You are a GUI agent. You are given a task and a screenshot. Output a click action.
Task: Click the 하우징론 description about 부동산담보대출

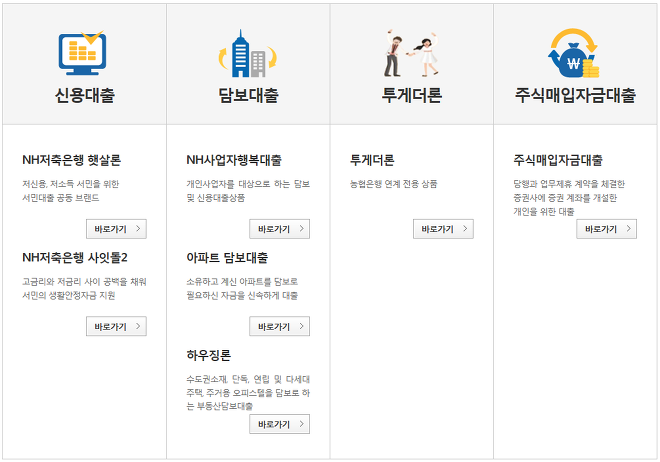click(248, 393)
